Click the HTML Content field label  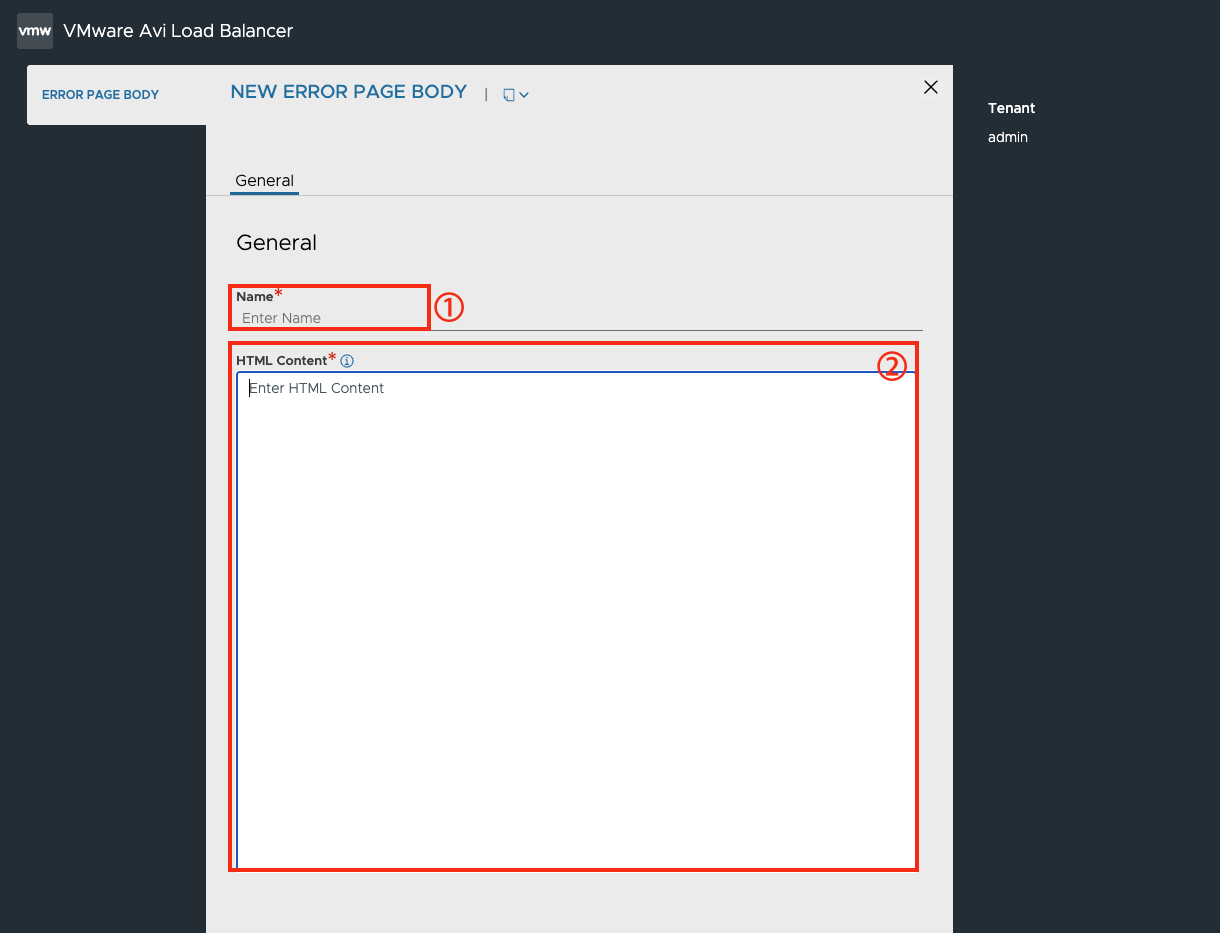pyautogui.click(x=281, y=361)
